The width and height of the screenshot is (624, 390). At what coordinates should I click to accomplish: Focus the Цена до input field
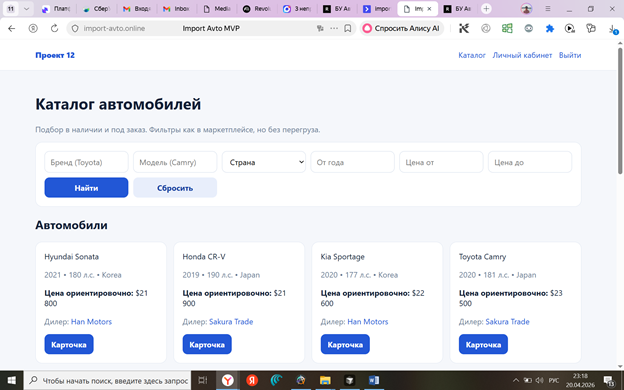click(x=530, y=162)
